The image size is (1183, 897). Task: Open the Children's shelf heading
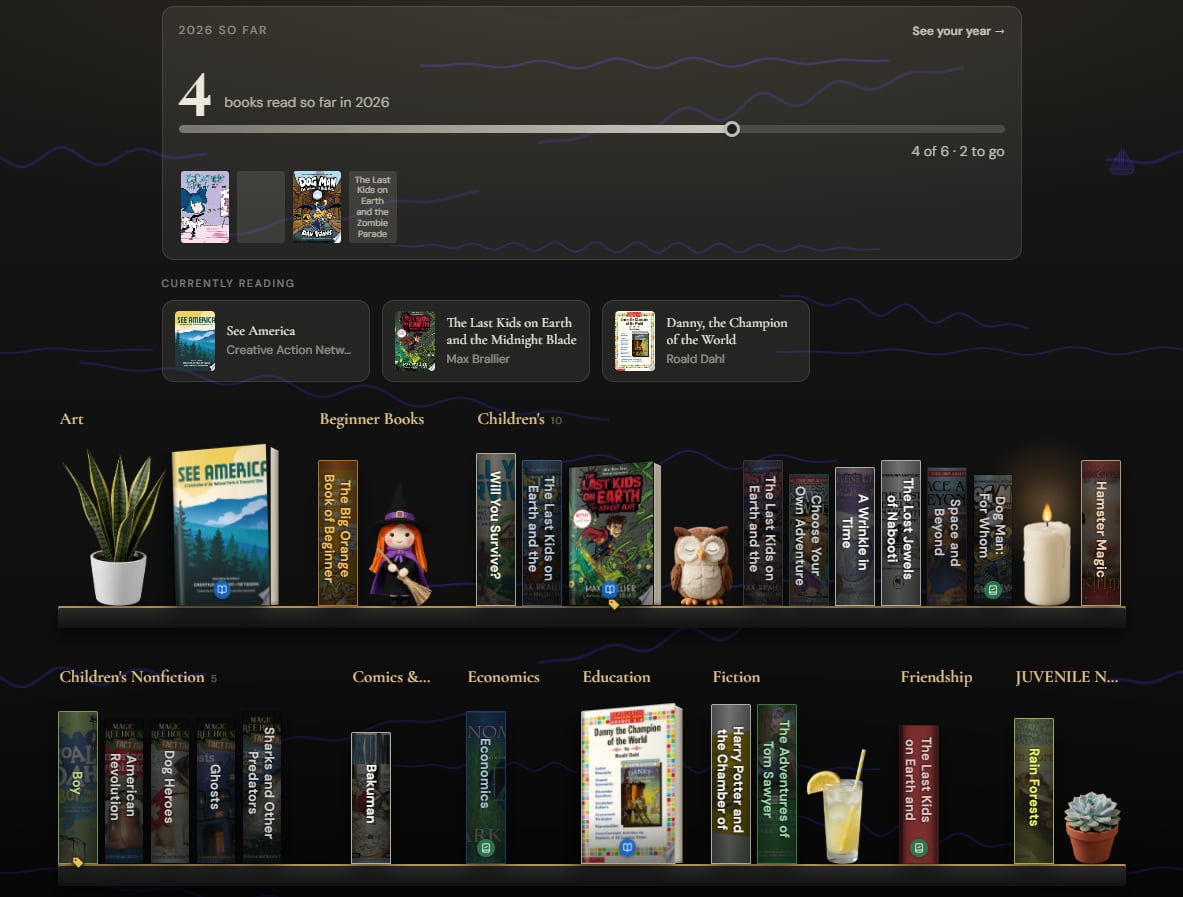[511, 419]
